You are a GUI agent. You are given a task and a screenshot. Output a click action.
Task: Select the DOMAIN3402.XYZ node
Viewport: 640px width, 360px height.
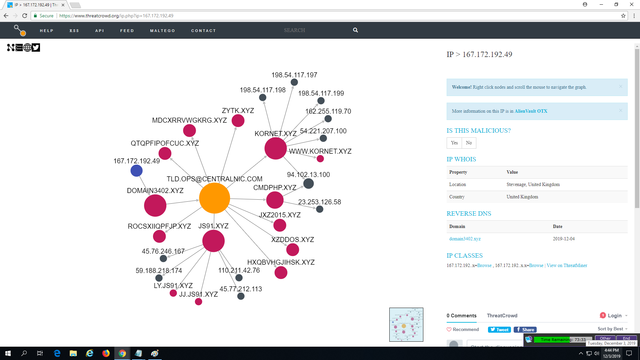click(x=155, y=205)
